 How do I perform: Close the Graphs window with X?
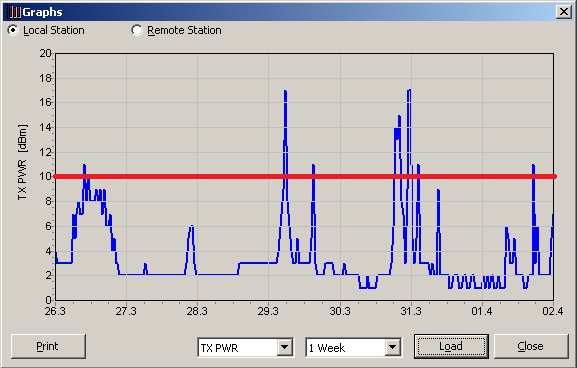(x=563, y=12)
